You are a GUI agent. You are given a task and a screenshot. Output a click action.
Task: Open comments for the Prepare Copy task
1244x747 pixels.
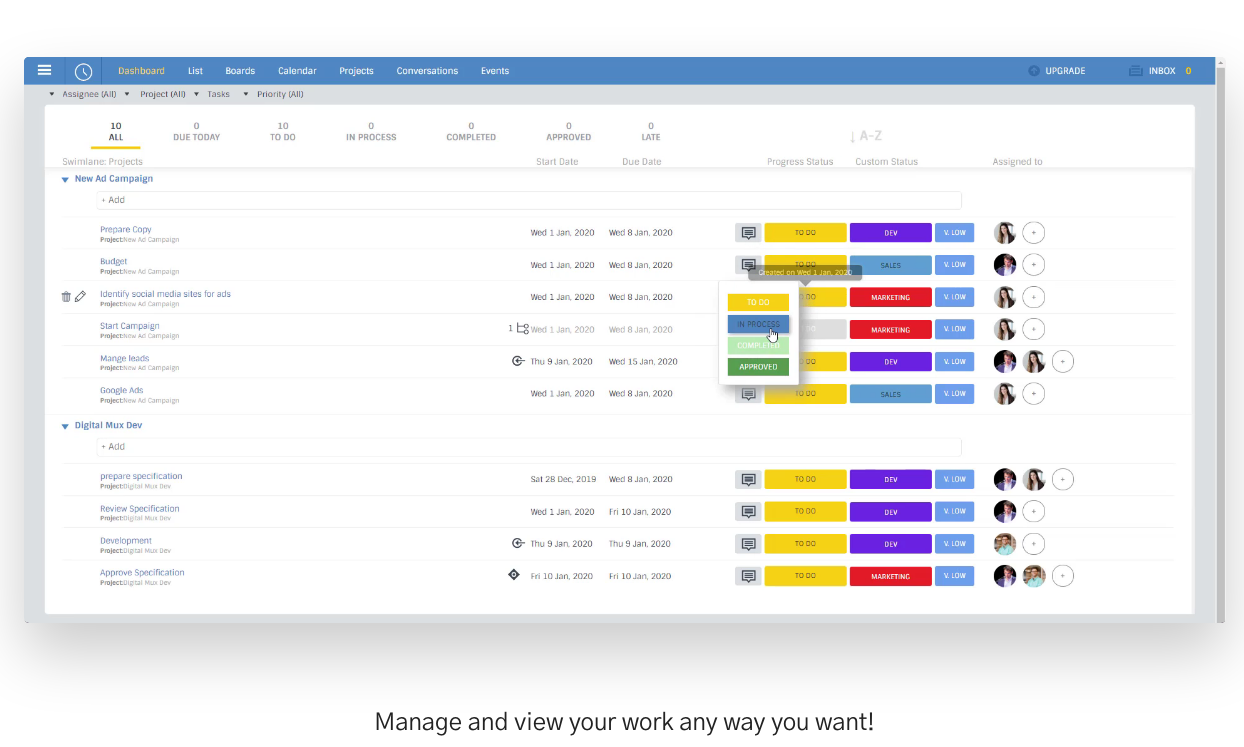tap(747, 233)
